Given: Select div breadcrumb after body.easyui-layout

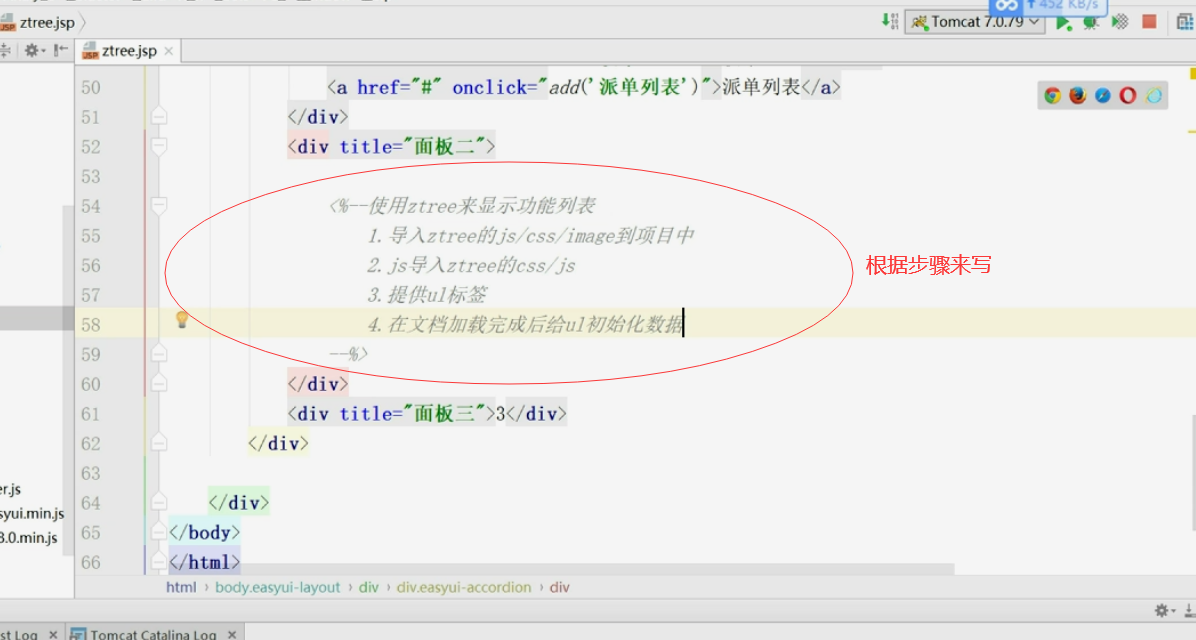Looking at the screenshot, I should click(368, 587).
